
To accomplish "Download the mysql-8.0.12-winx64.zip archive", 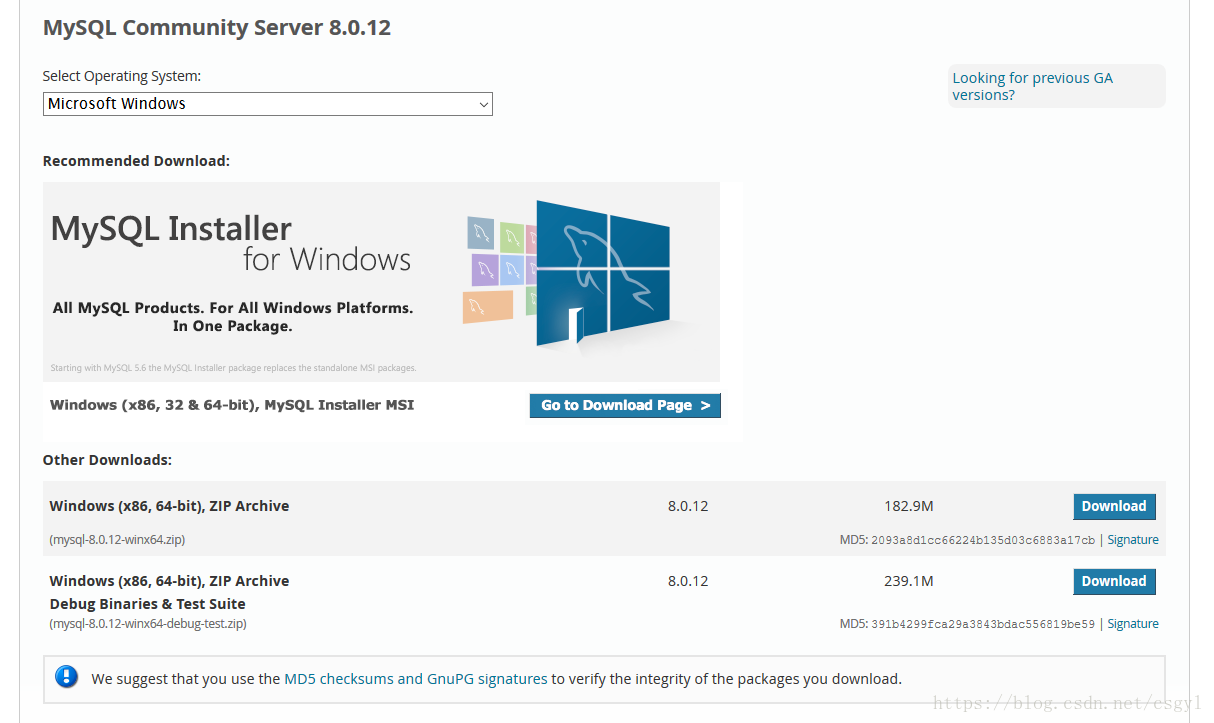I will coord(1114,506).
